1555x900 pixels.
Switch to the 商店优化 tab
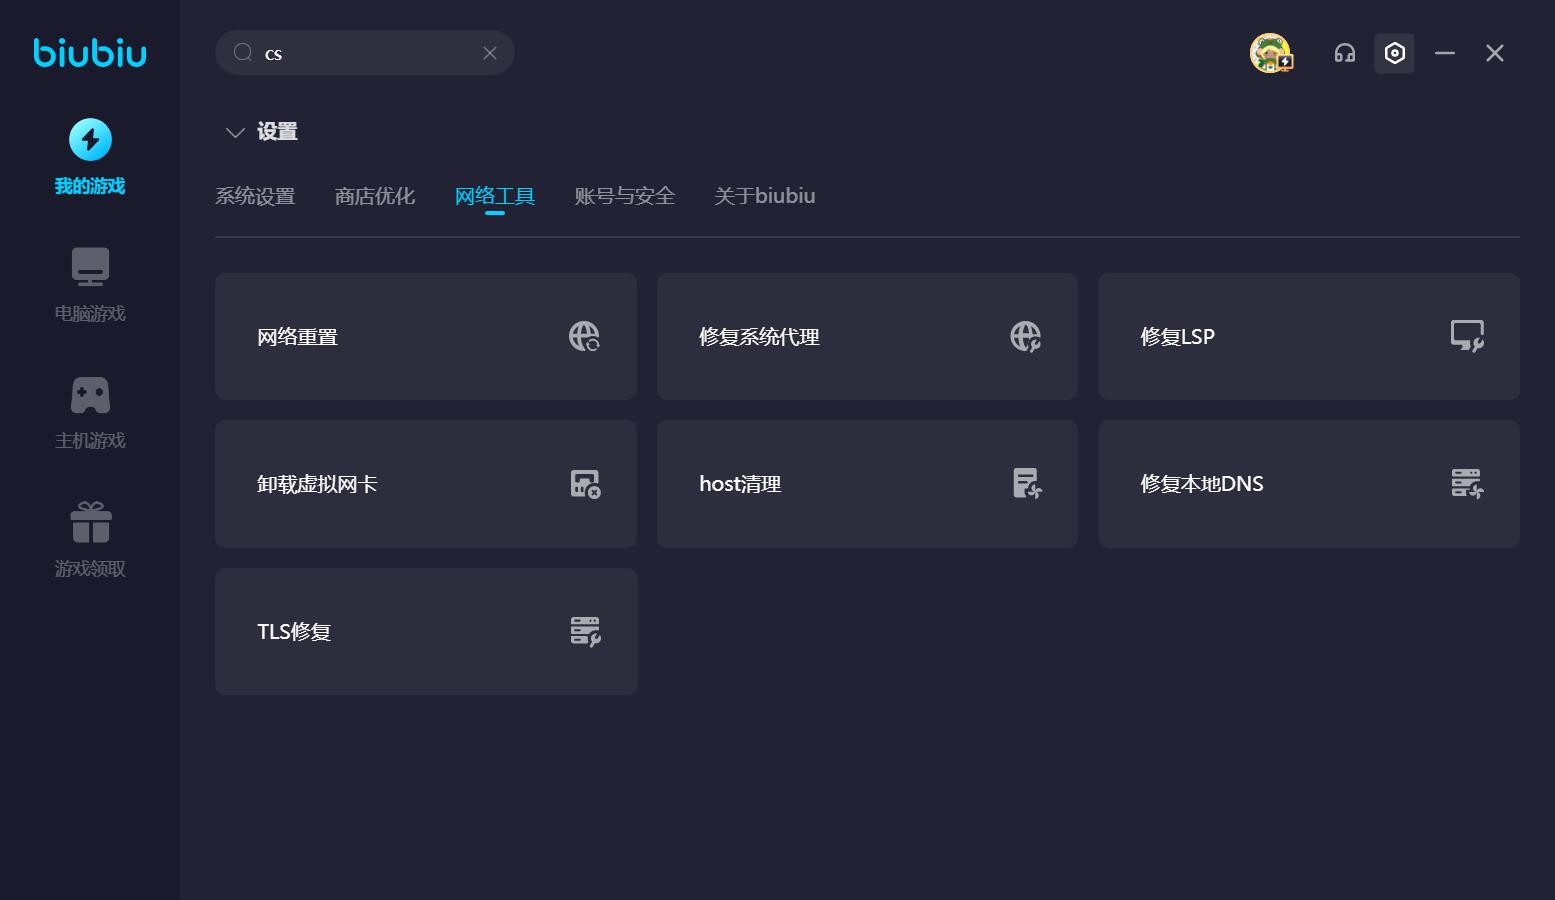[x=375, y=196]
